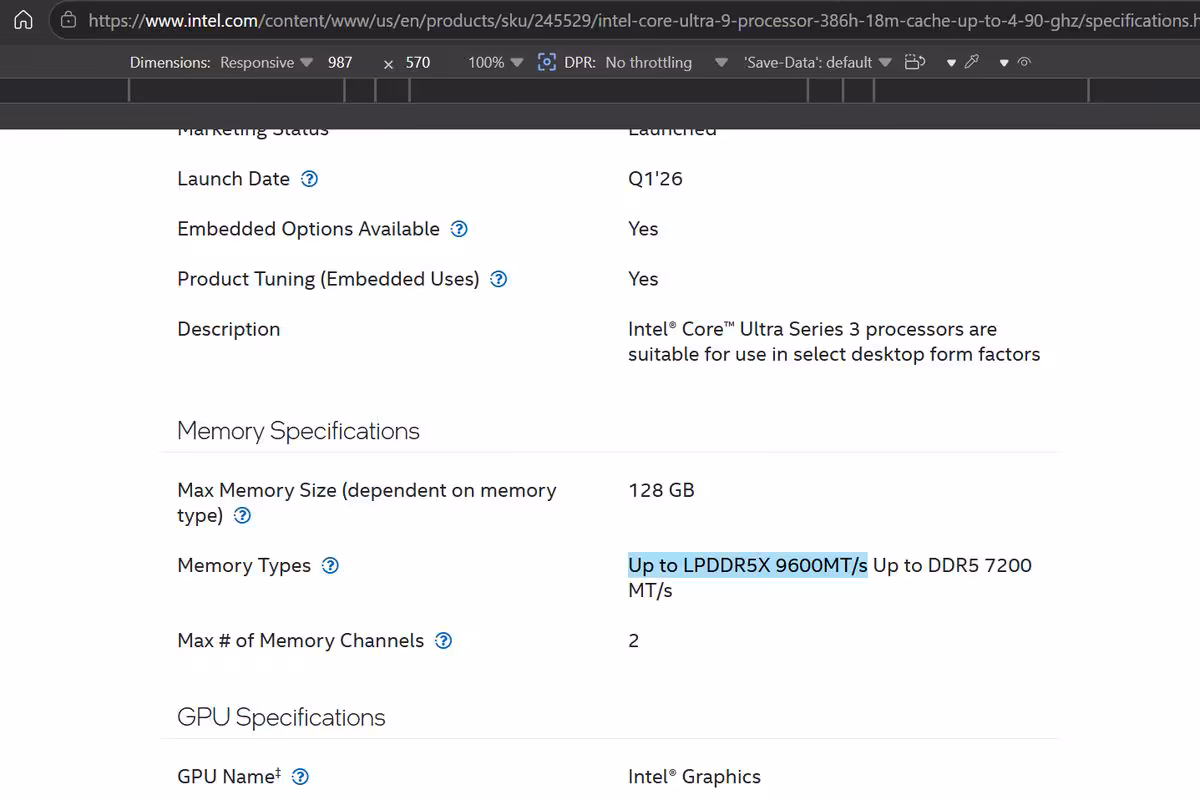1200x800 pixels.
Task: Open the No throttling dropdown
Action: click(666, 62)
